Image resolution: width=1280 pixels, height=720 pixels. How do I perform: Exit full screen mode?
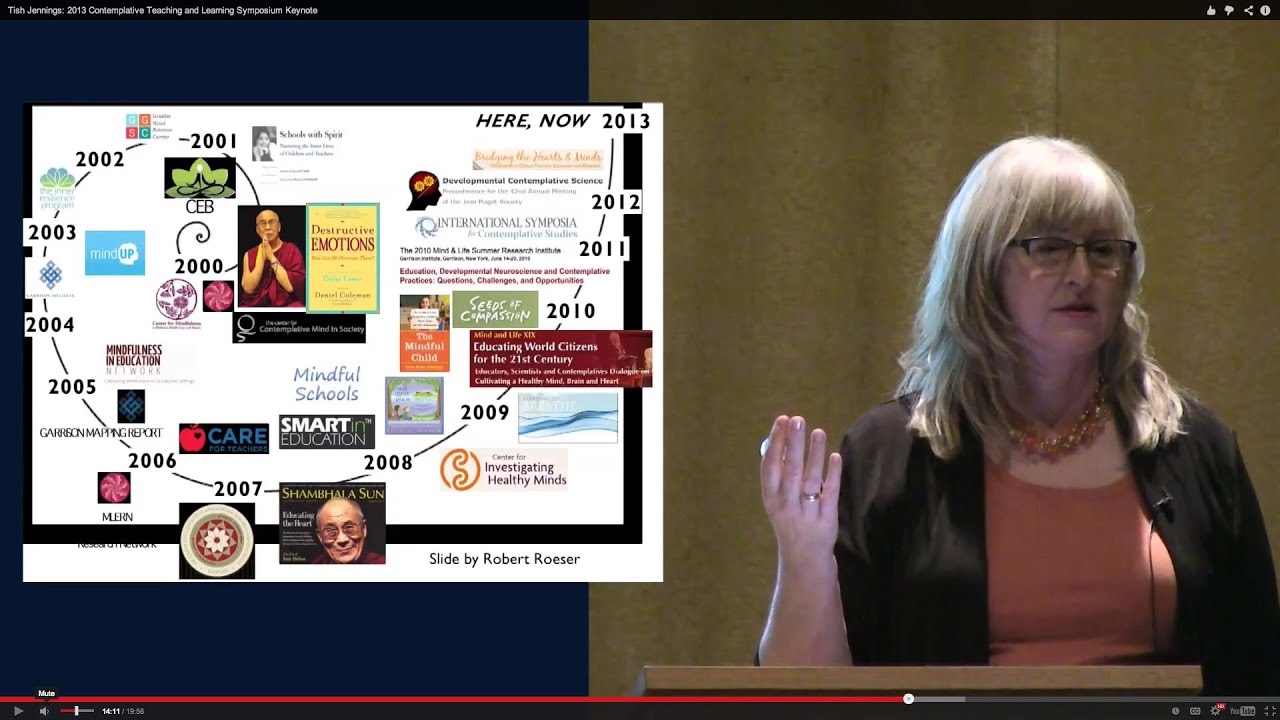1270,711
